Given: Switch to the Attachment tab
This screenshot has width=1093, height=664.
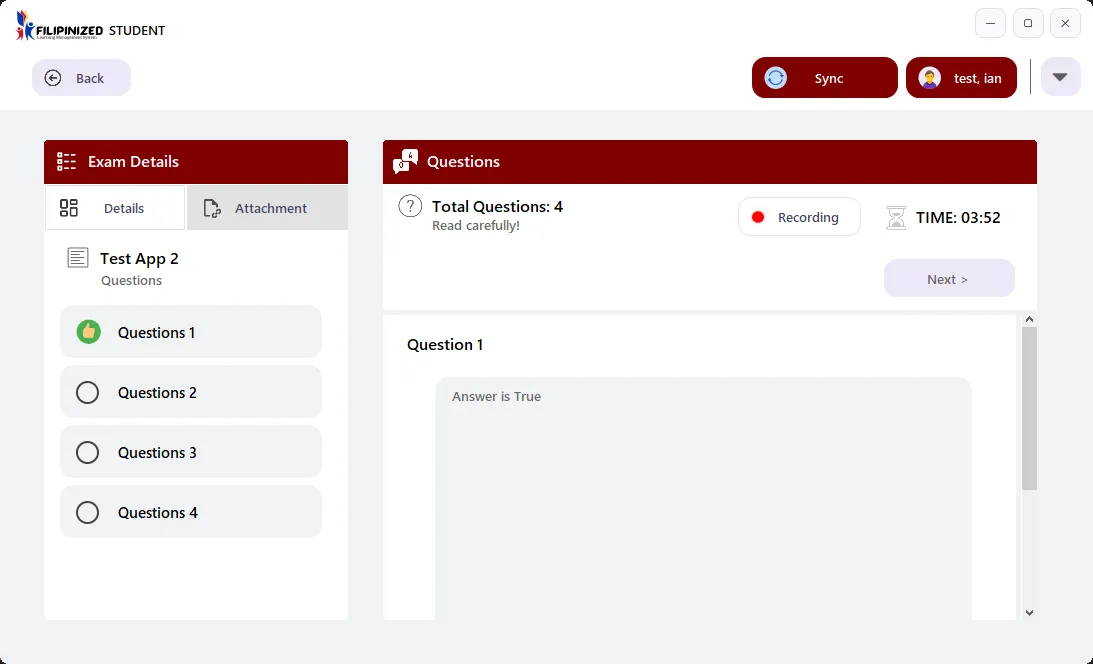Looking at the screenshot, I should pos(267,208).
